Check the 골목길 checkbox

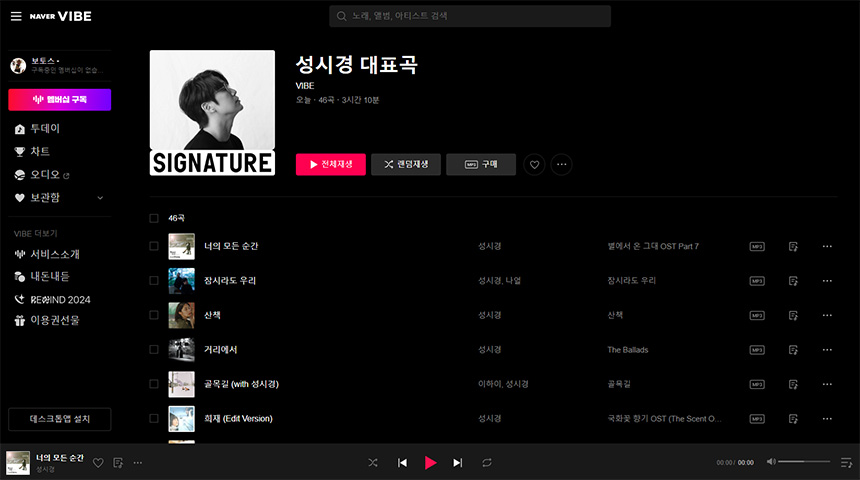154,385
